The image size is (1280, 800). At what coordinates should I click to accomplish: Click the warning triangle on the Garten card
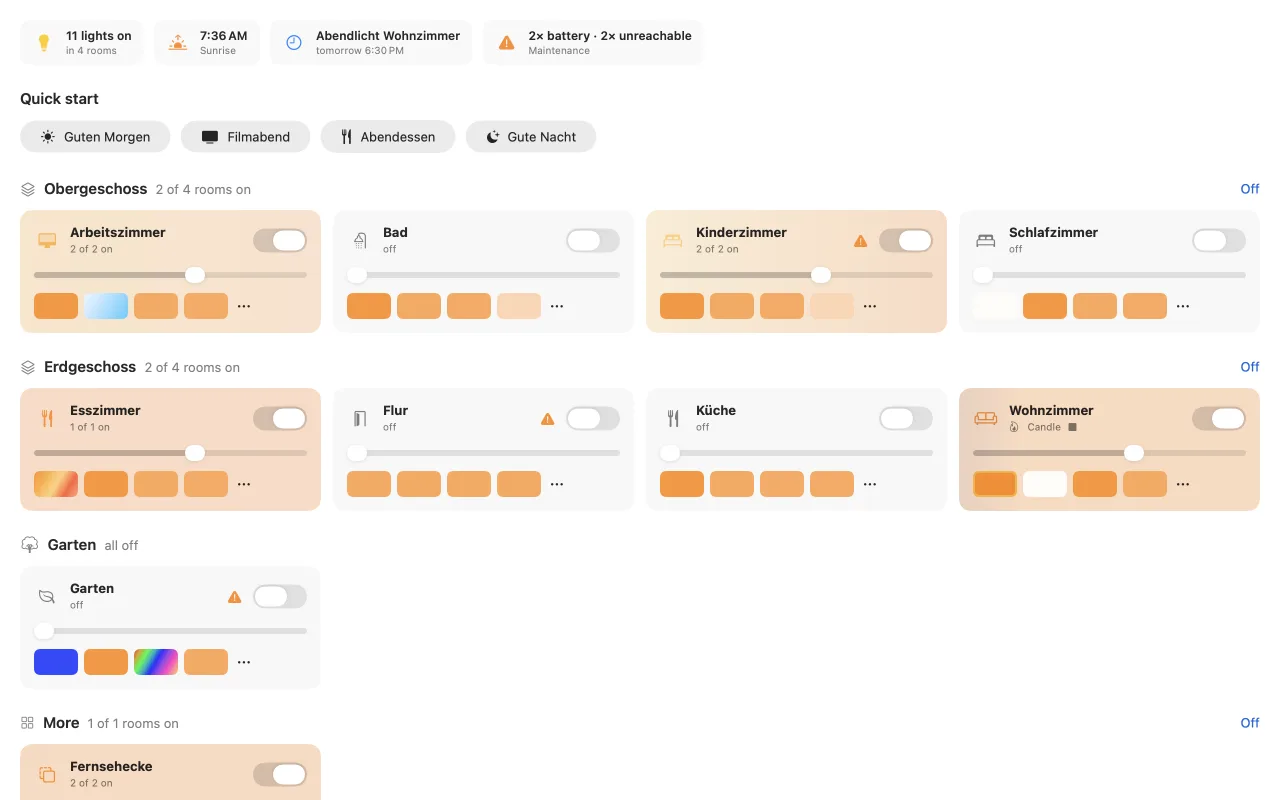(234, 597)
